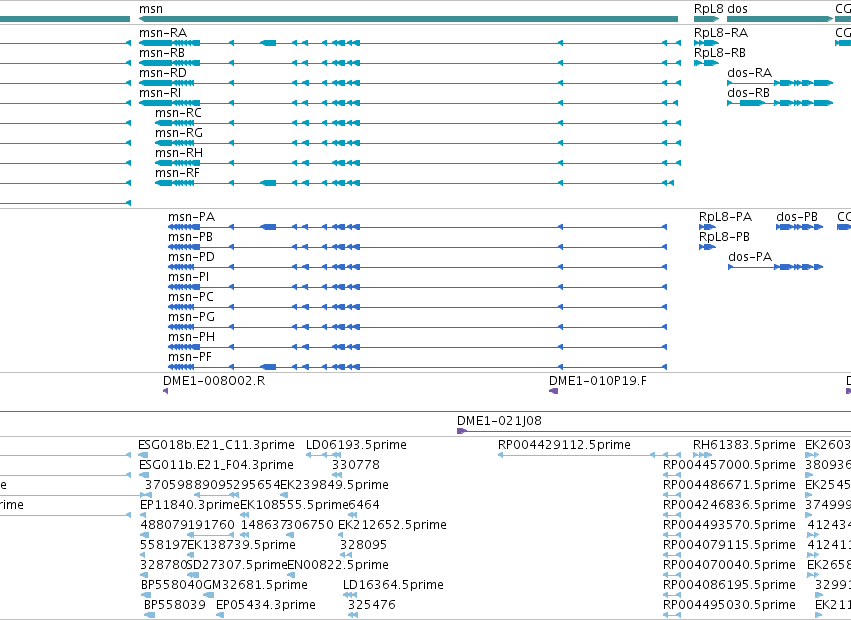The image size is (851, 620).
Task: Click the dos-PA protein label
Action: coord(750,257)
